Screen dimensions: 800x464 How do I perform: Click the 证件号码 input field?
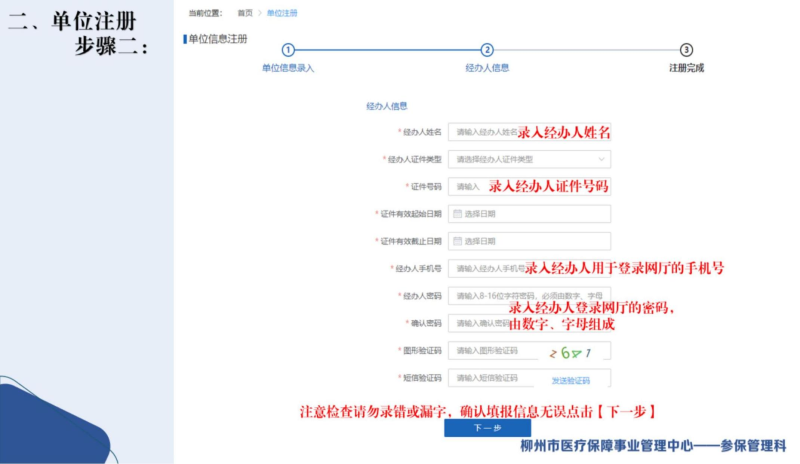click(468, 187)
